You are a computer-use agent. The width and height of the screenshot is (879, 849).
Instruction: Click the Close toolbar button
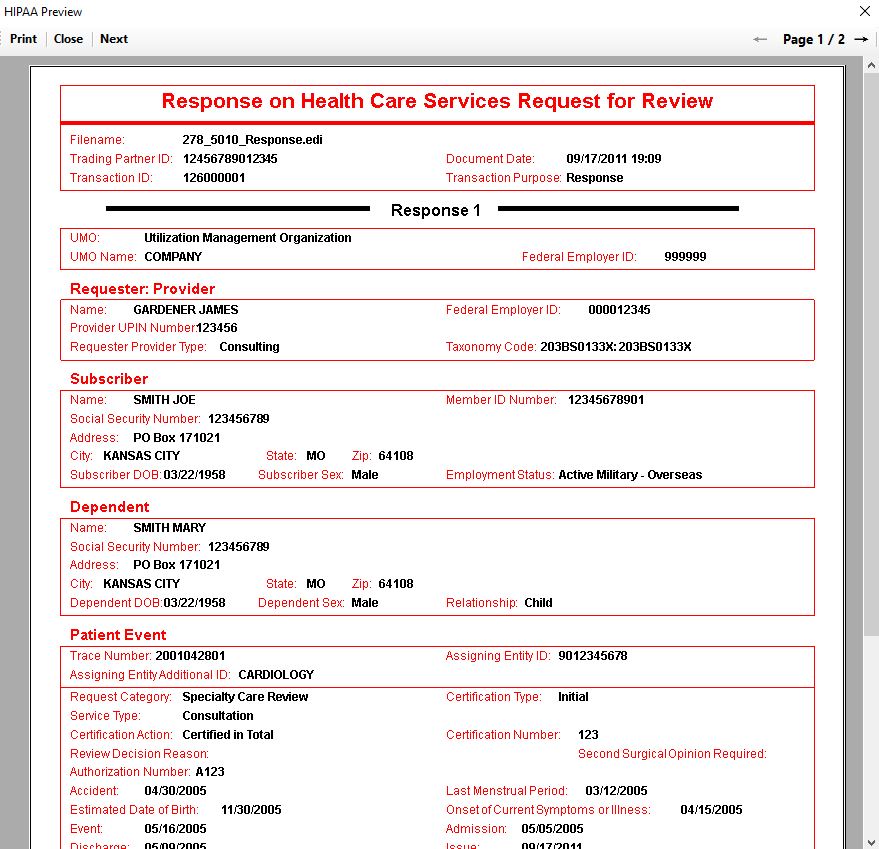(x=68, y=39)
